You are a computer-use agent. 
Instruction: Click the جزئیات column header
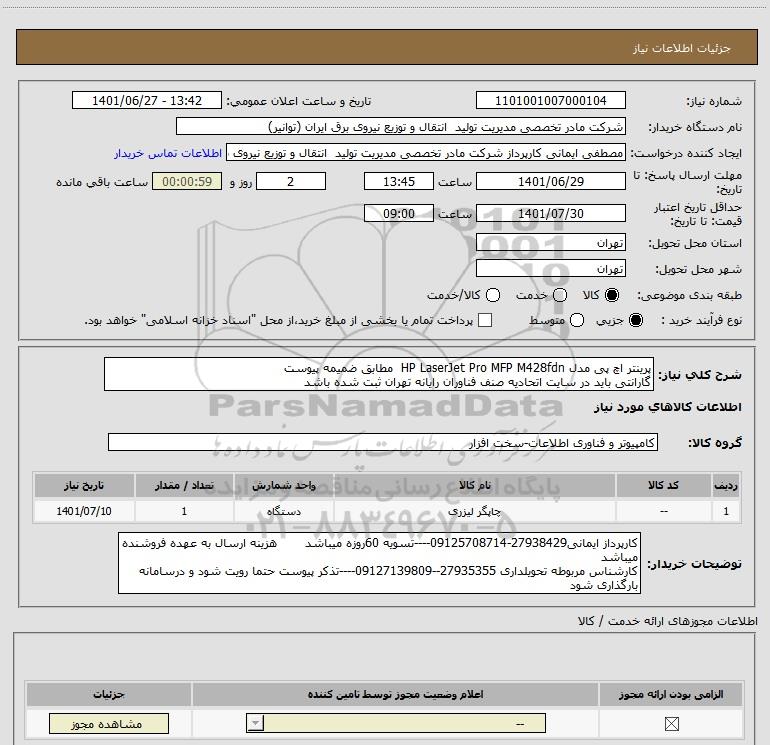pyautogui.click(x=109, y=694)
